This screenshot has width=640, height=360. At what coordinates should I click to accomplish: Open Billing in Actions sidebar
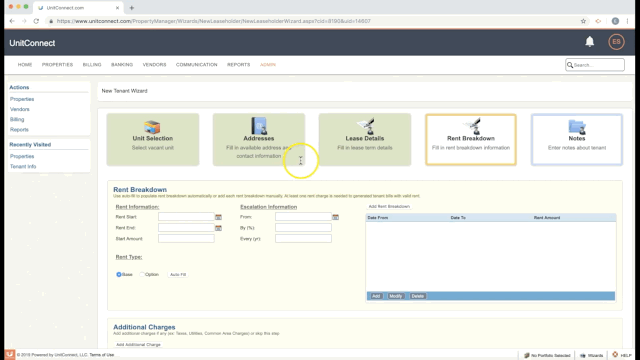[x=17, y=120]
